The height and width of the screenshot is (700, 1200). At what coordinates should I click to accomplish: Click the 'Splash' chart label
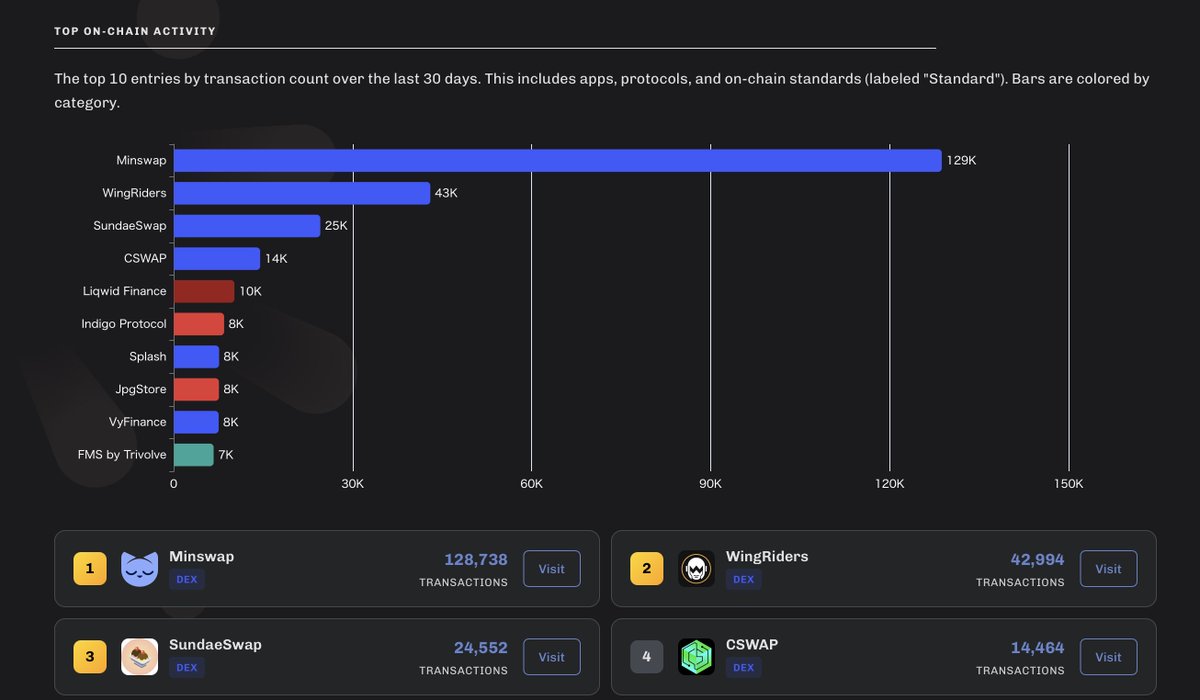point(148,357)
